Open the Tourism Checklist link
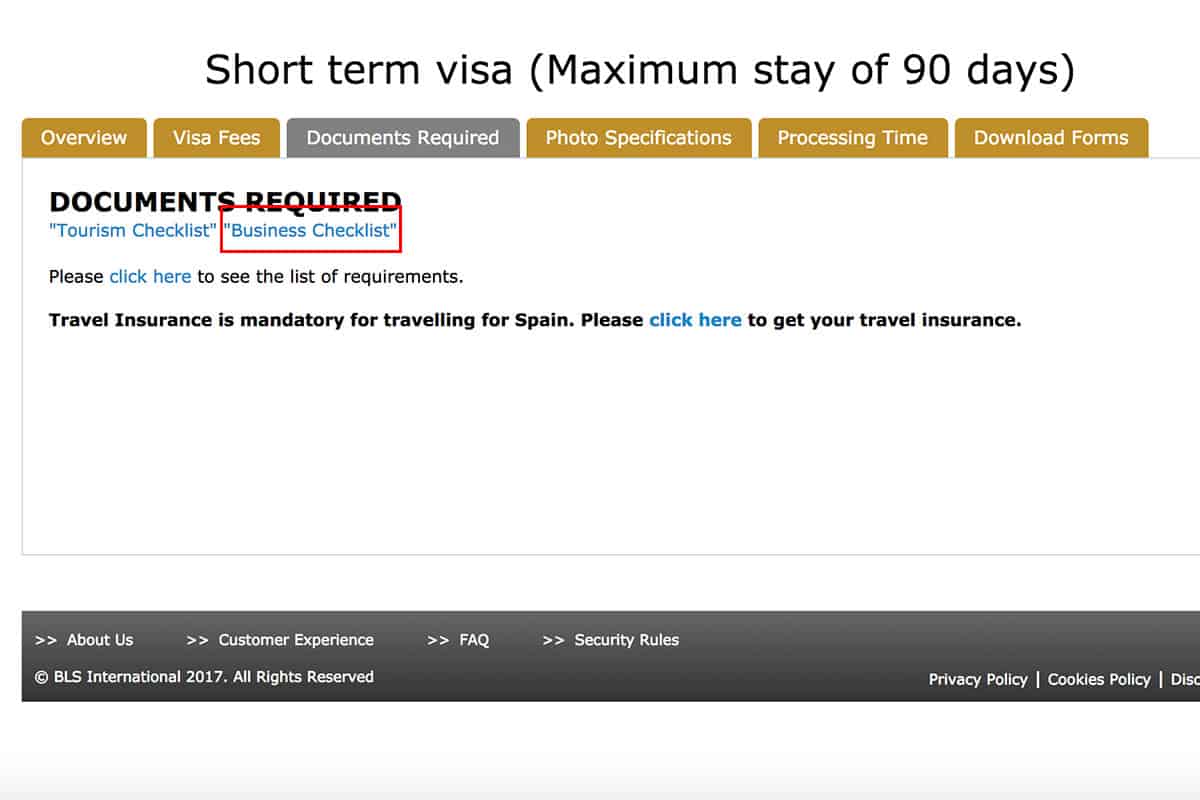The width and height of the screenshot is (1200, 800). pyautogui.click(x=132, y=231)
